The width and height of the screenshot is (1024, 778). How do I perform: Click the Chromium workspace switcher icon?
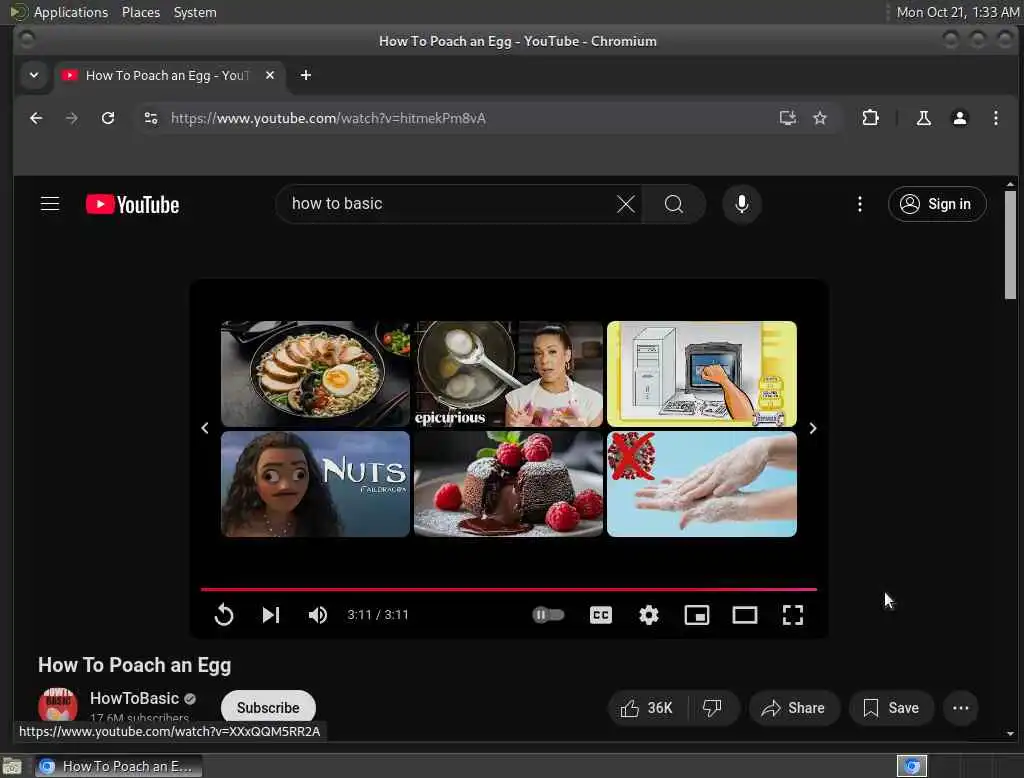pos(912,766)
